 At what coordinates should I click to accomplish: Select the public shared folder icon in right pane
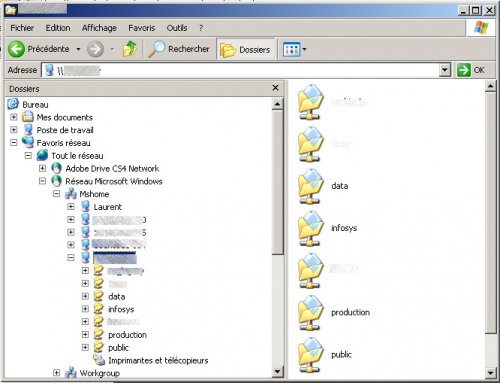click(310, 355)
